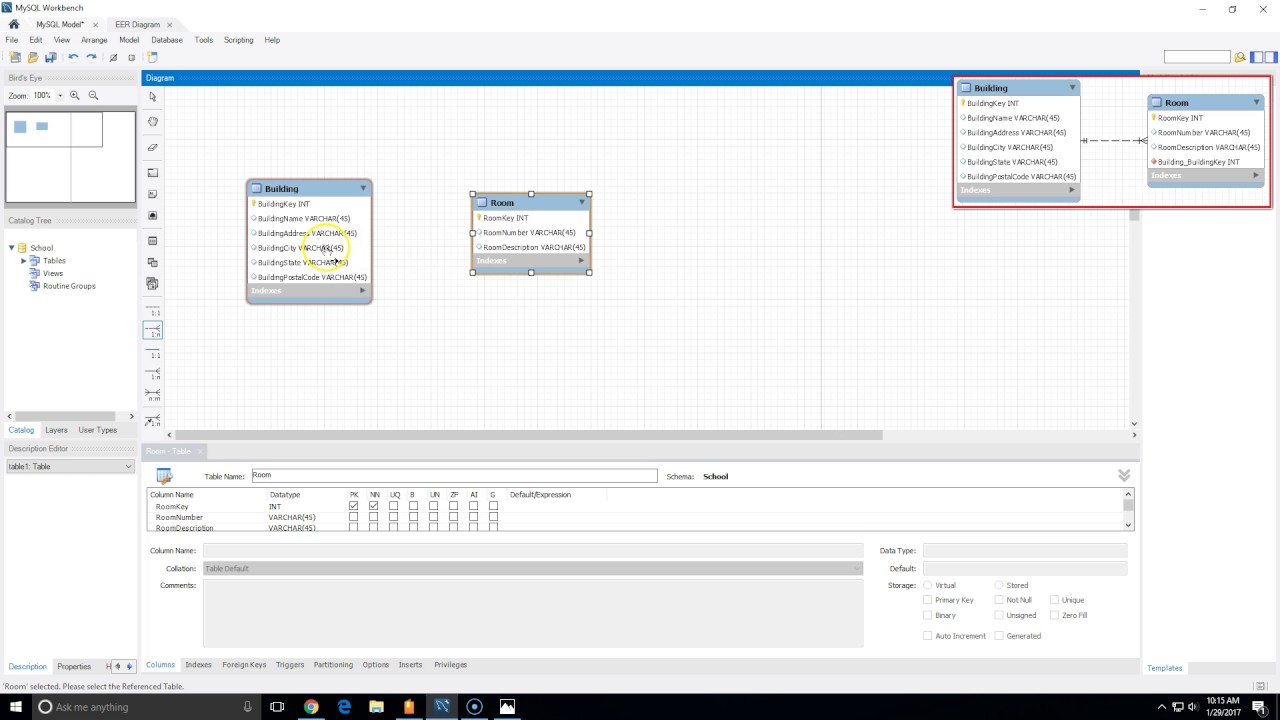Open the Properties panel tab
The height and width of the screenshot is (720, 1280).
[x=74, y=666]
